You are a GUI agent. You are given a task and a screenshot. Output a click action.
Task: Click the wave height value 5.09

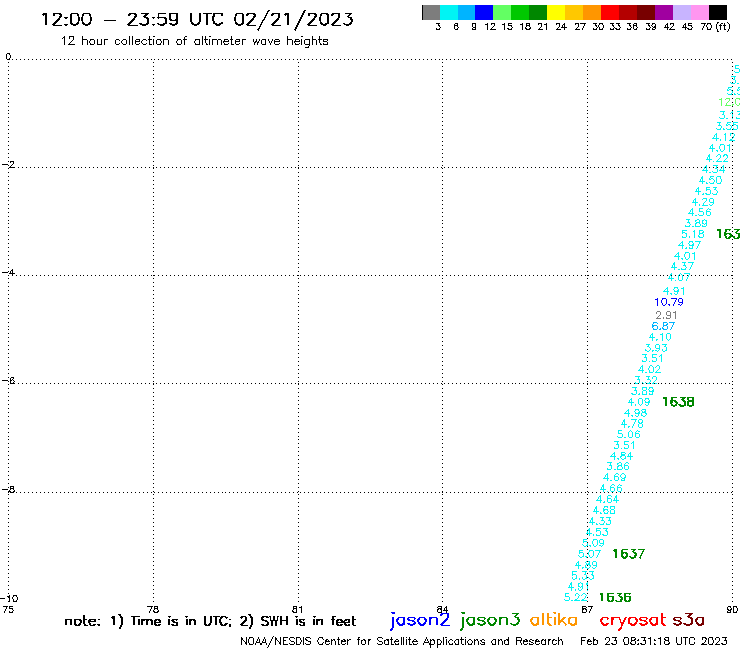[593, 543]
